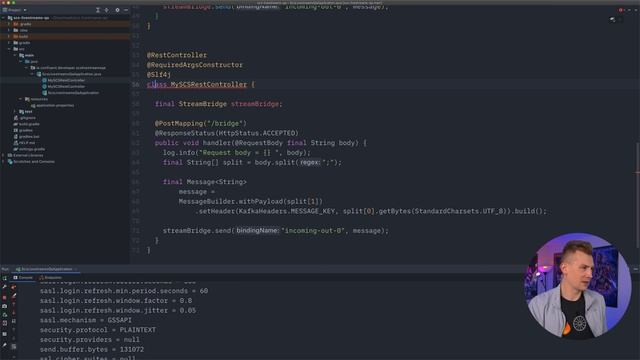This screenshot has height=360, width=640.
Task: Click the bindingName: hint on line 71
Action: click(x=258, y=231)
